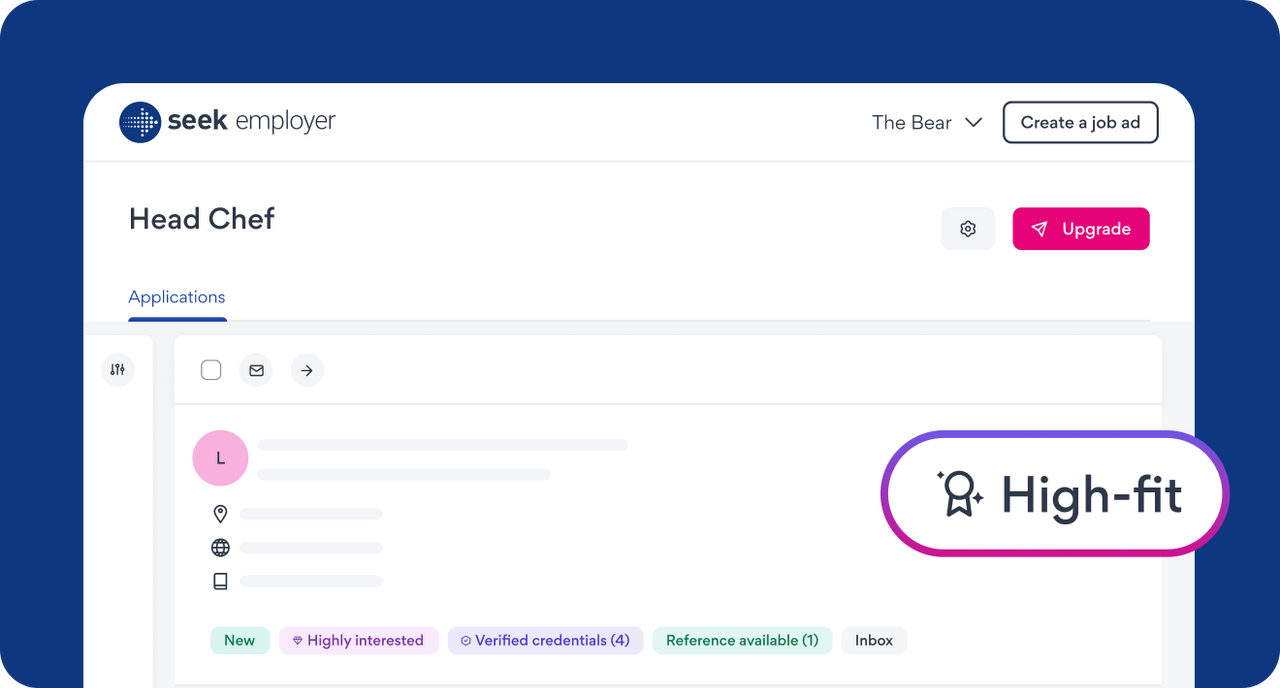This screenshot has height=688, width=1280.
Task: Click the email envelope icon
Action: tap(256, 371)
